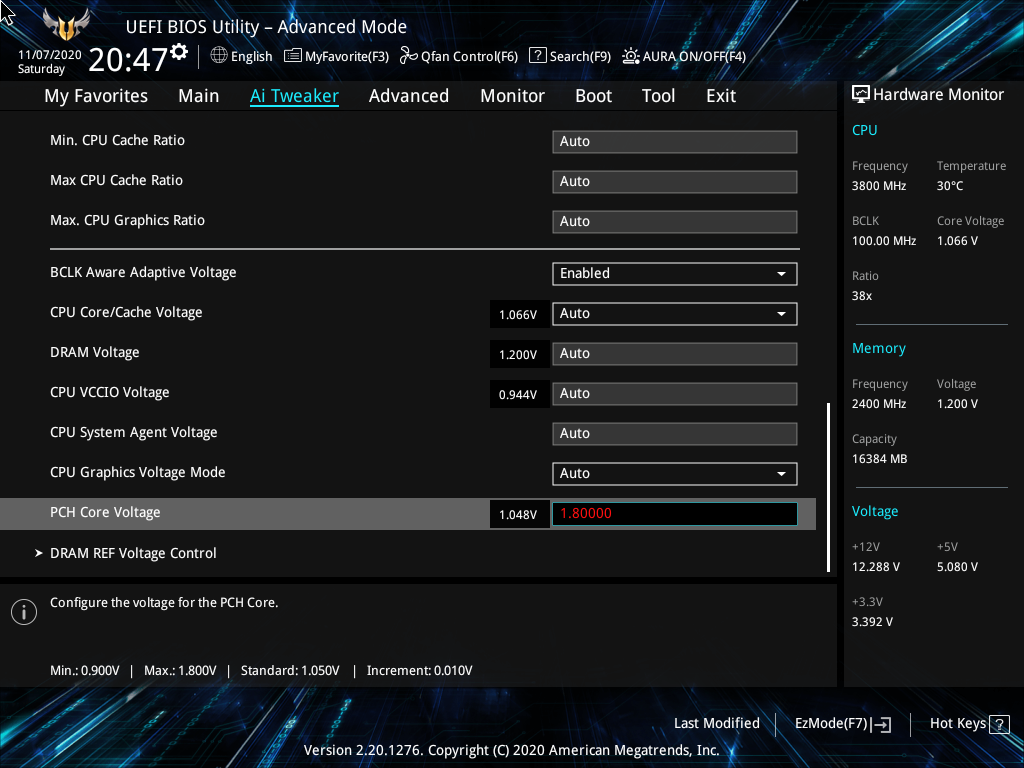The width and height of the screenshot is (1024, 768).
Task: Click the globe language icon
Action: [219, 56]
